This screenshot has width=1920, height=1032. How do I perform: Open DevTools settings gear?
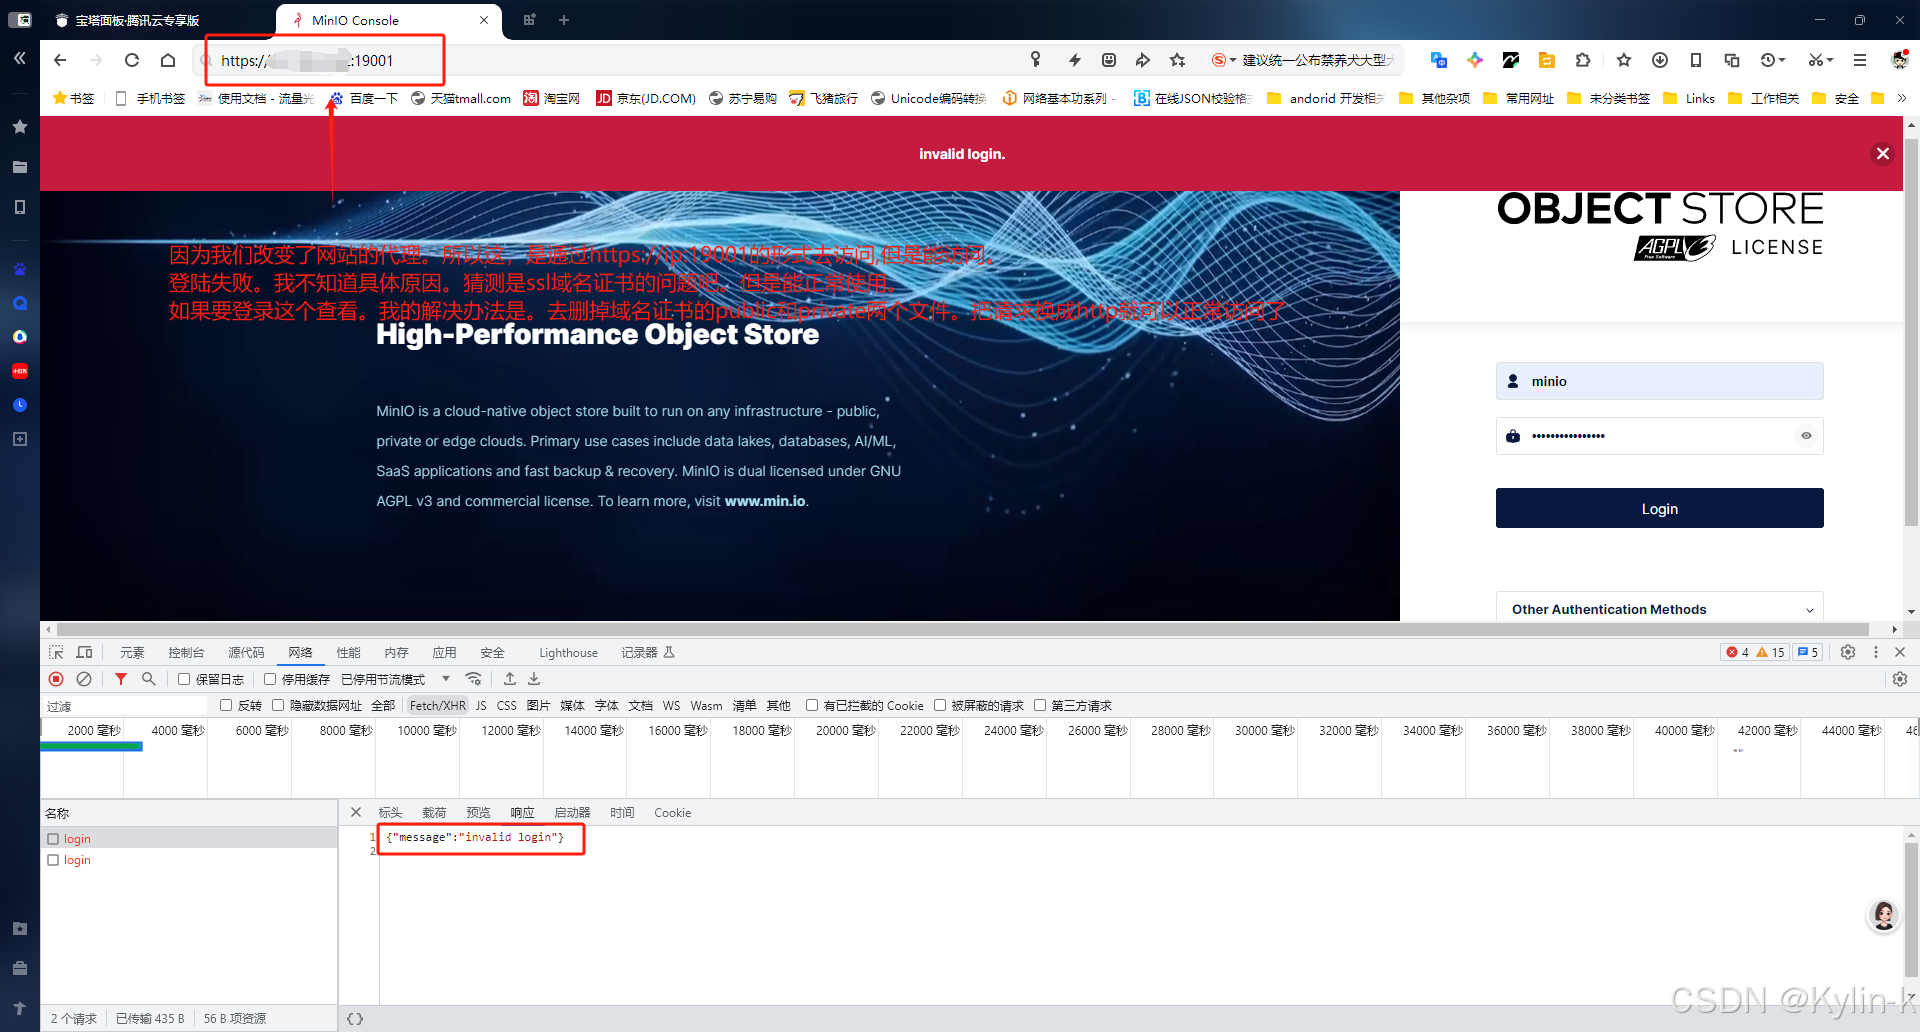tap(1848, 652)
